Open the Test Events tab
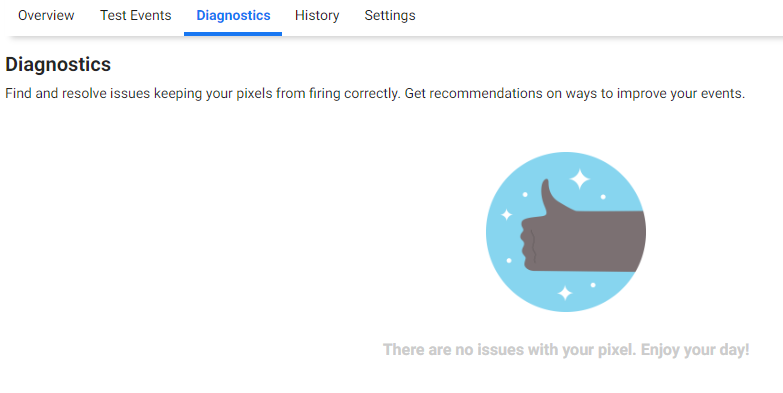This screenshot has width=783, height=393. coord(135,15)
